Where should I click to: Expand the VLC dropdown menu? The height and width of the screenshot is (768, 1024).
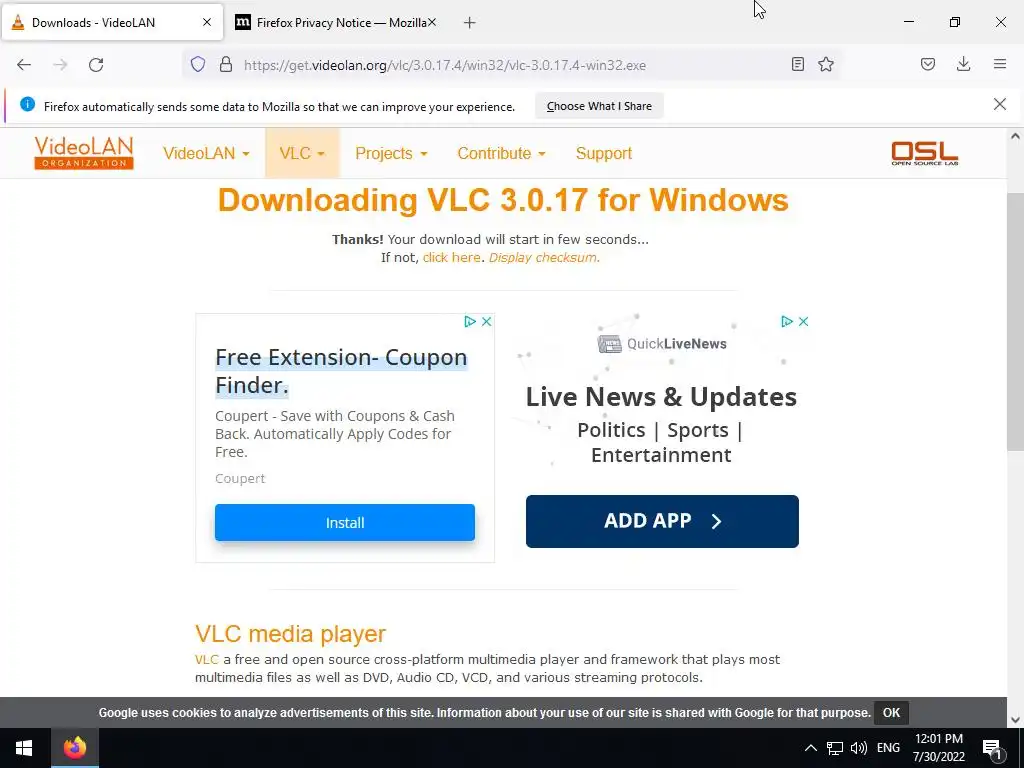[302, 153]
